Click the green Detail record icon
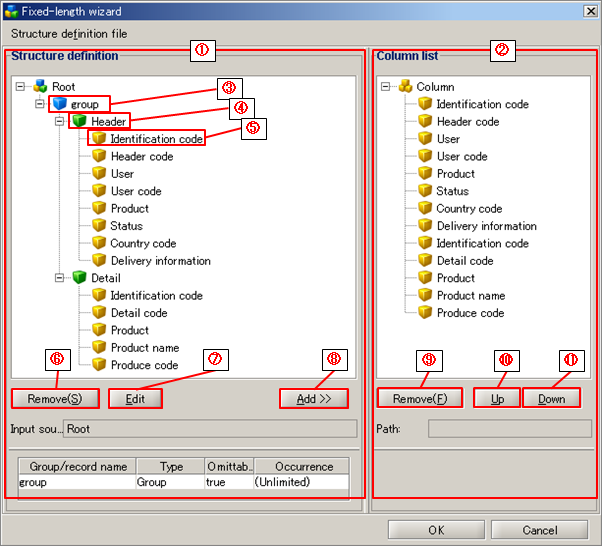This screenshot has height=546, width=602. [x=80, y=278]
